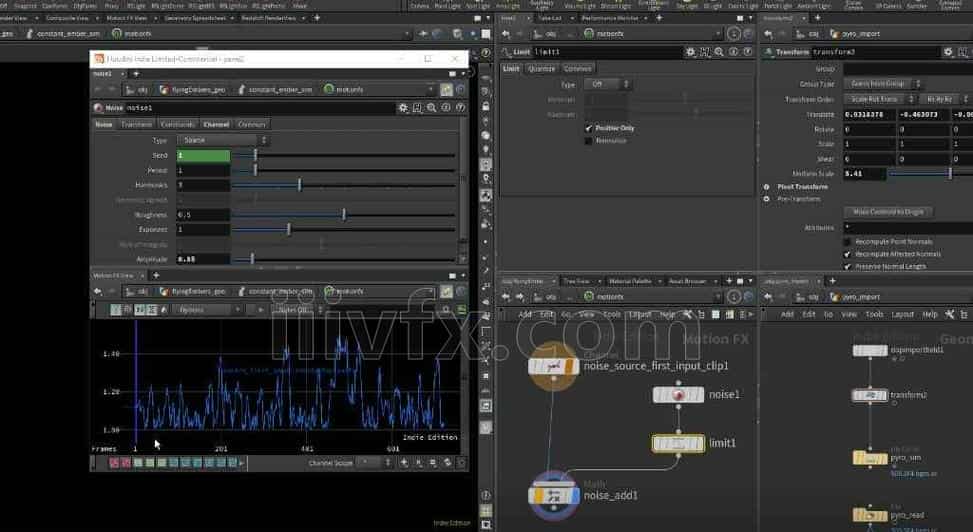This screenshot has height=532, width=973.
Task: Open the Transform Order dropdown
Action: pos(879,99)
